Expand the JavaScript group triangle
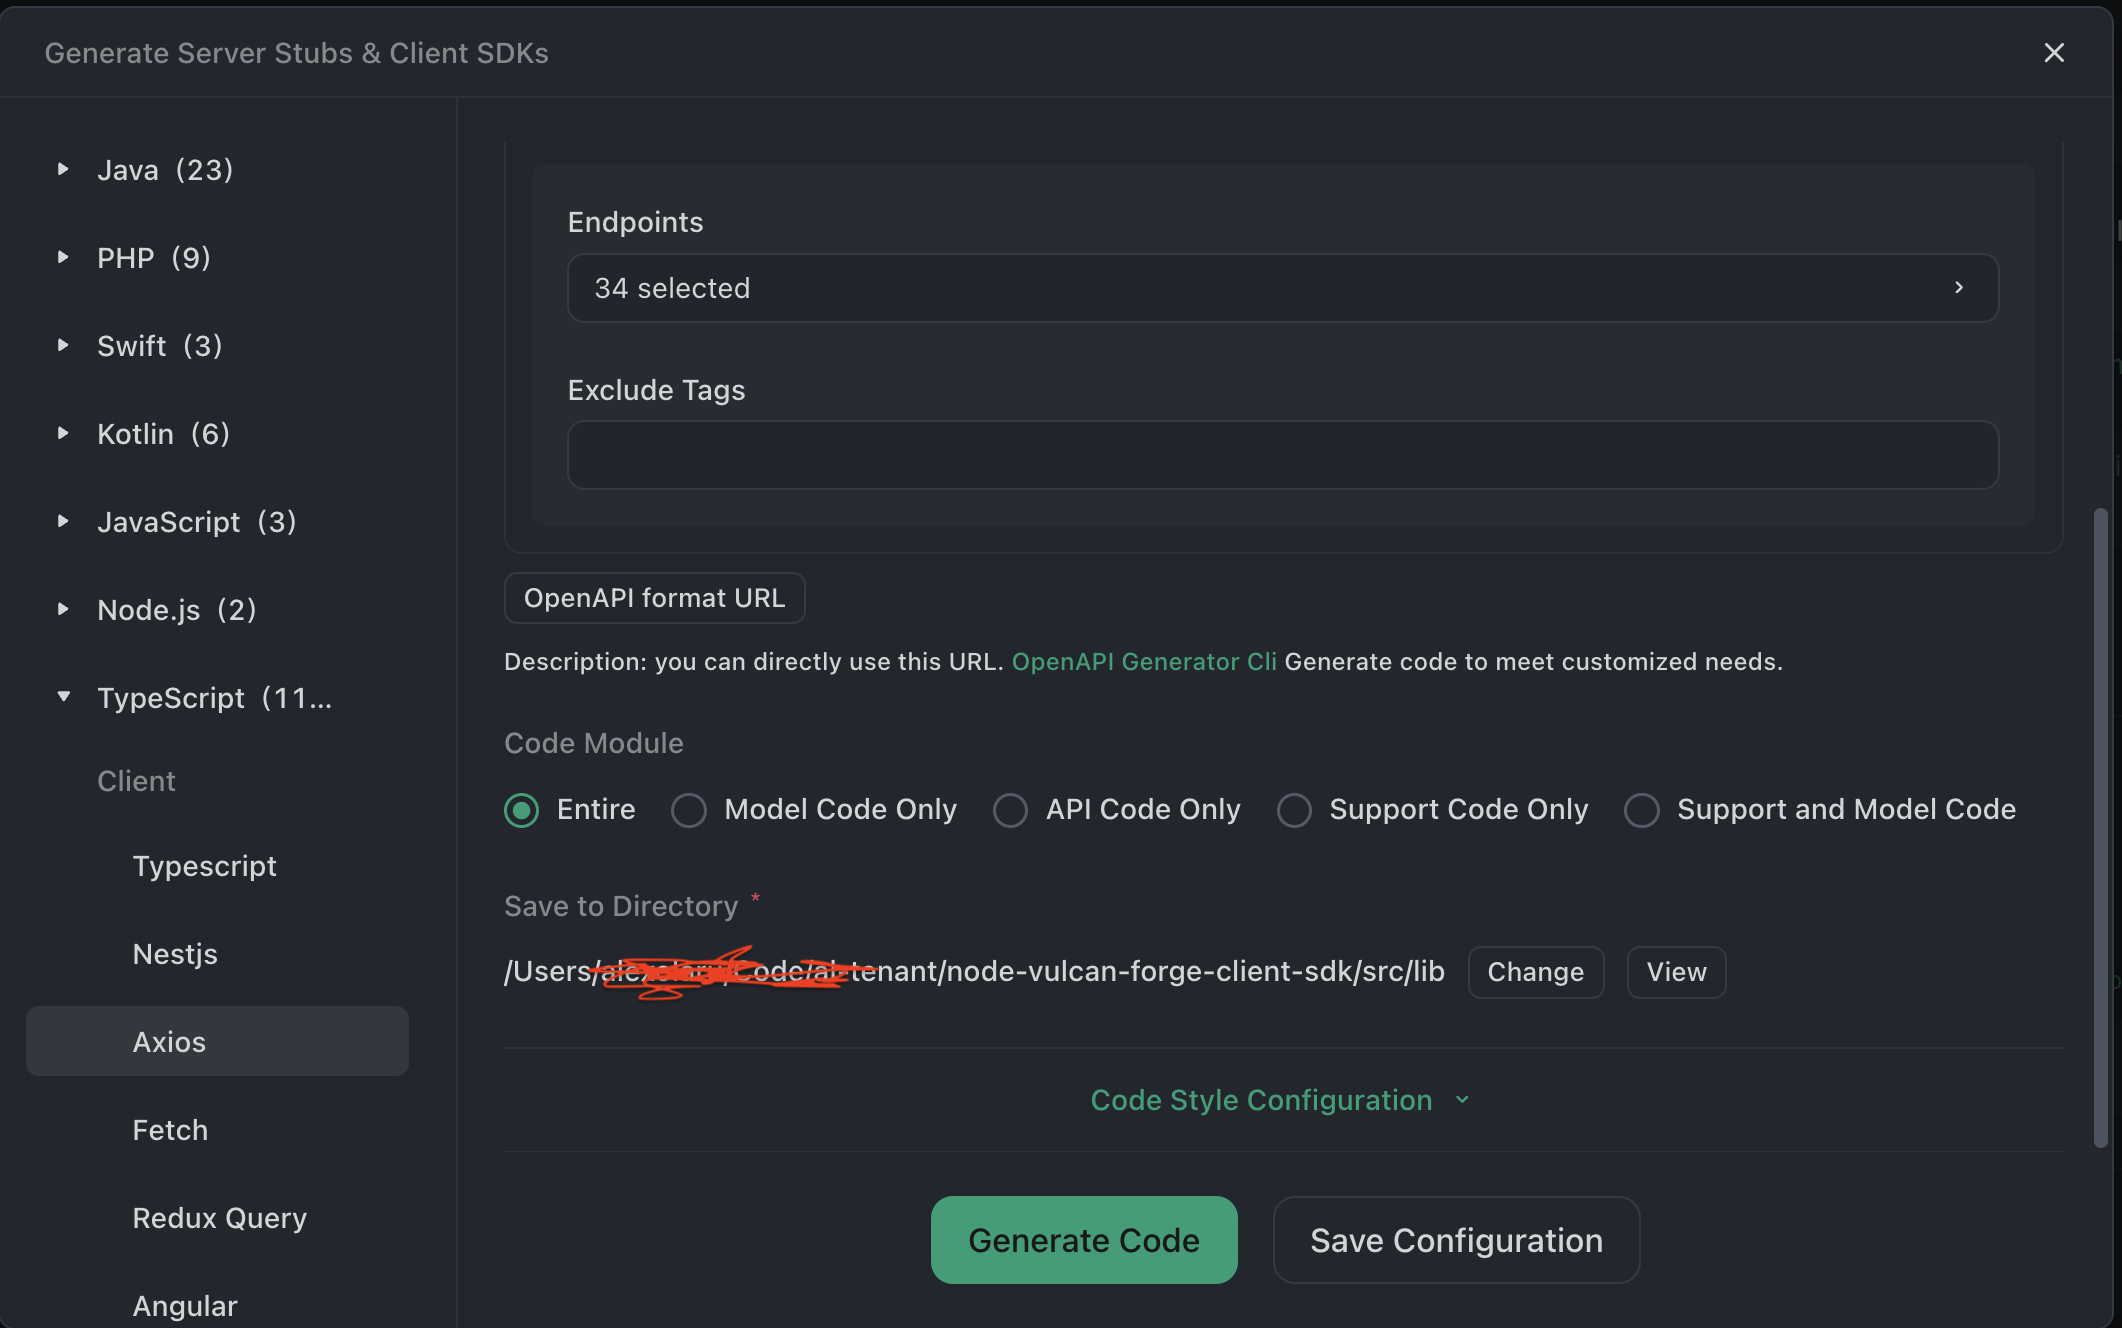2122x1328 pixels. pyautogui.click(x=63, y=522)
